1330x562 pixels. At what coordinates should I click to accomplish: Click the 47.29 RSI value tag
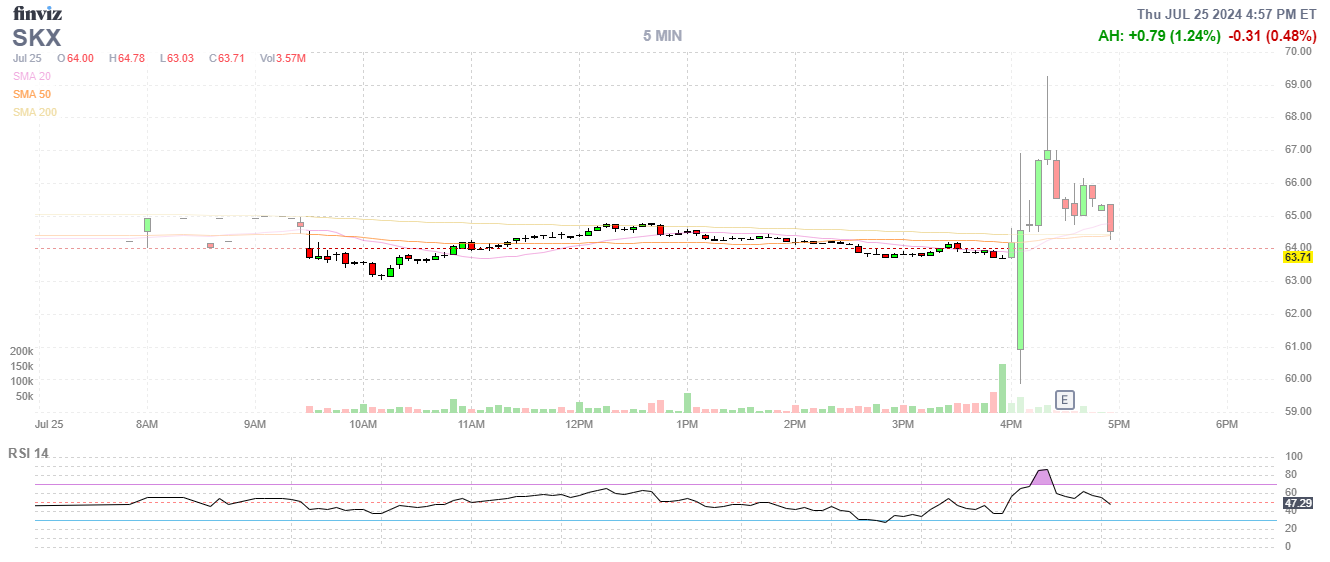tap(1297, 503)
